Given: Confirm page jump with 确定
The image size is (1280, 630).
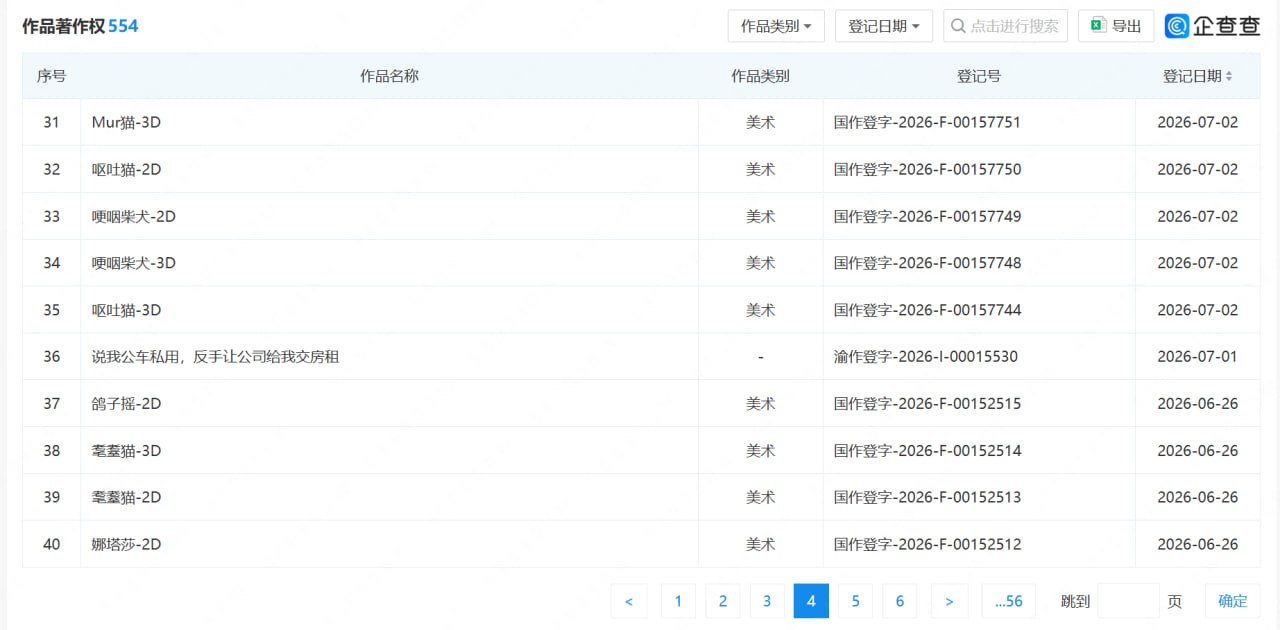Looking at the screenshot, I should click(x=1233, y=601).
